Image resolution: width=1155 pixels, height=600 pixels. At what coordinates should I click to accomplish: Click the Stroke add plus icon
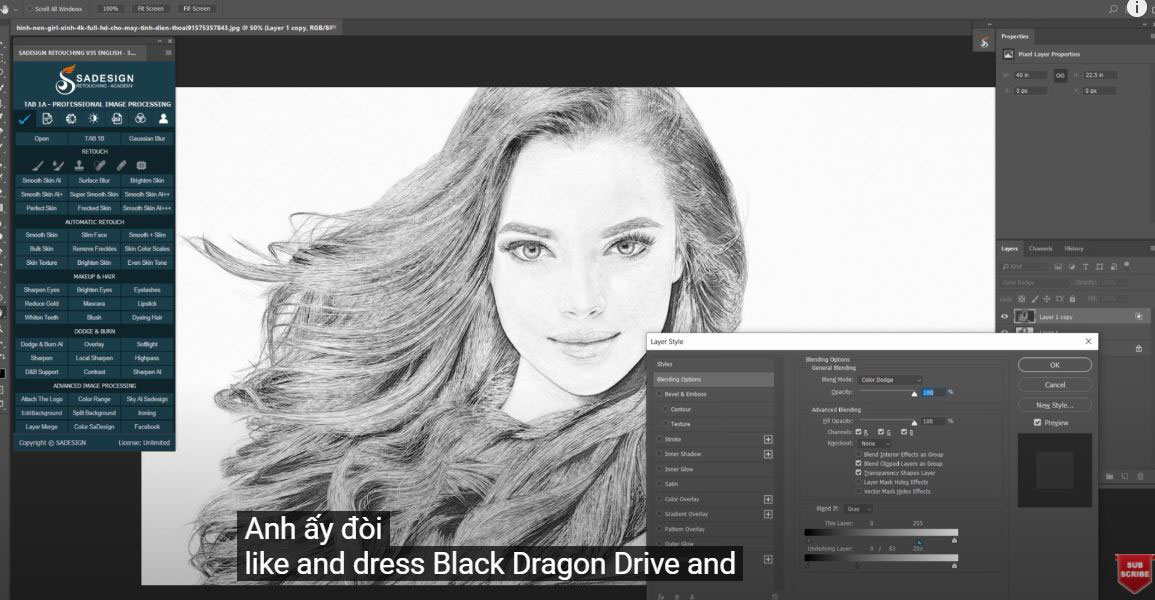pos(768,439)
